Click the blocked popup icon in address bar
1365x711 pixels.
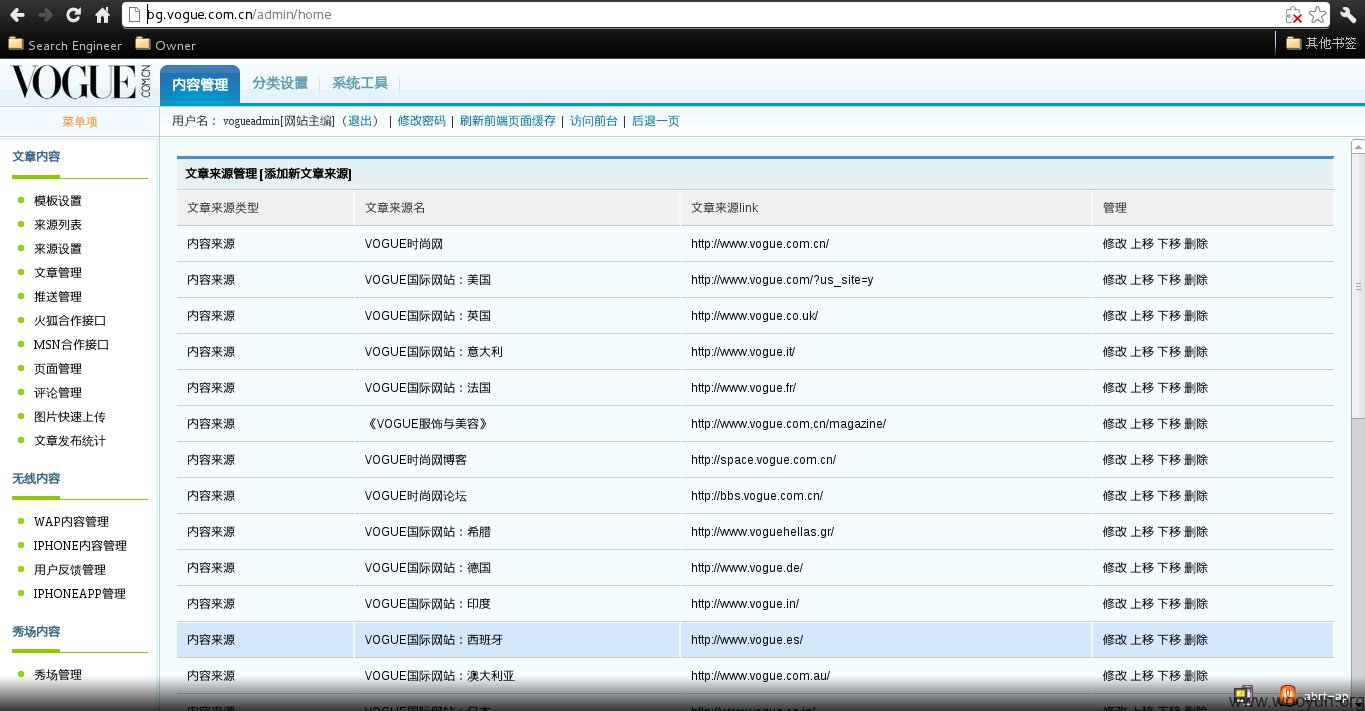[1294, 15]
